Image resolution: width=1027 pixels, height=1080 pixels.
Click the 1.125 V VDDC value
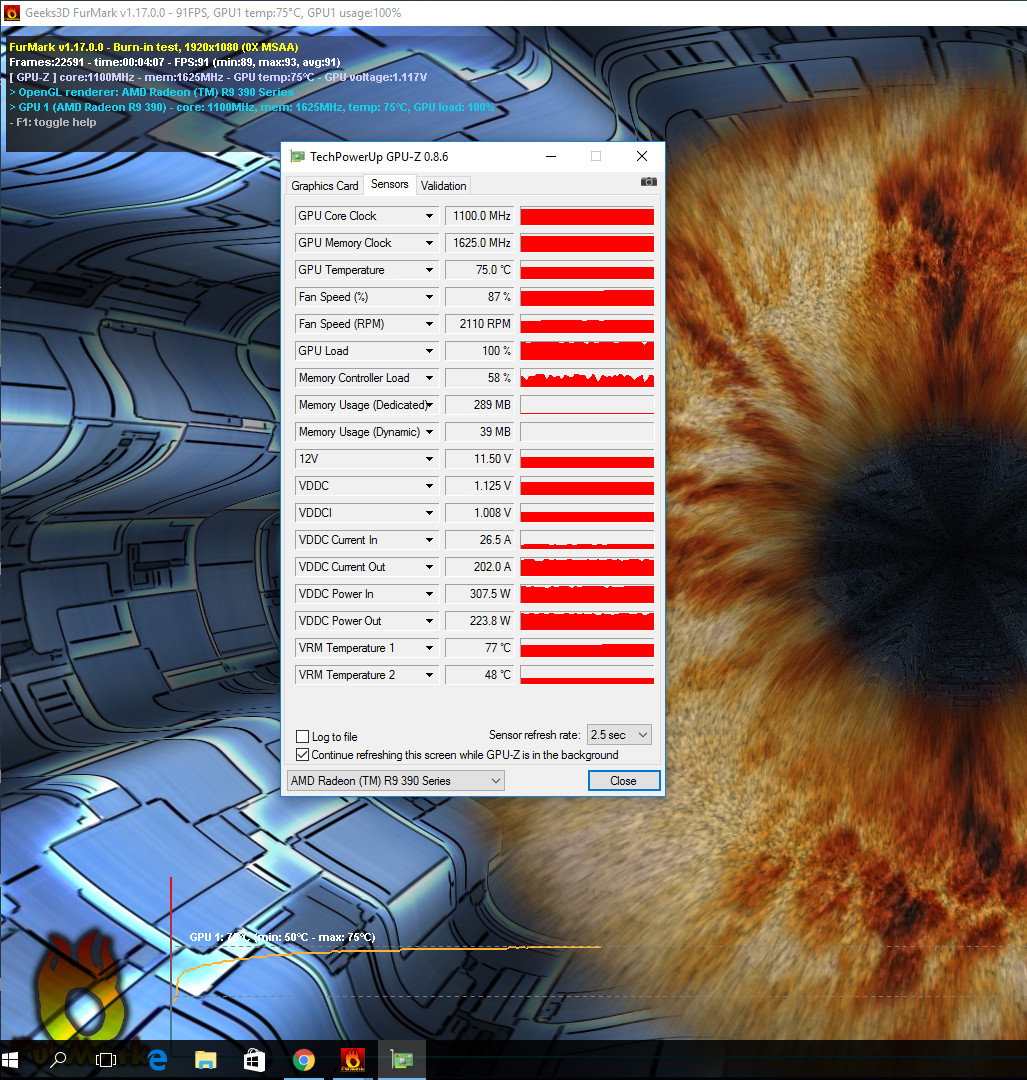pyautogui.click(x=480, y=486)
